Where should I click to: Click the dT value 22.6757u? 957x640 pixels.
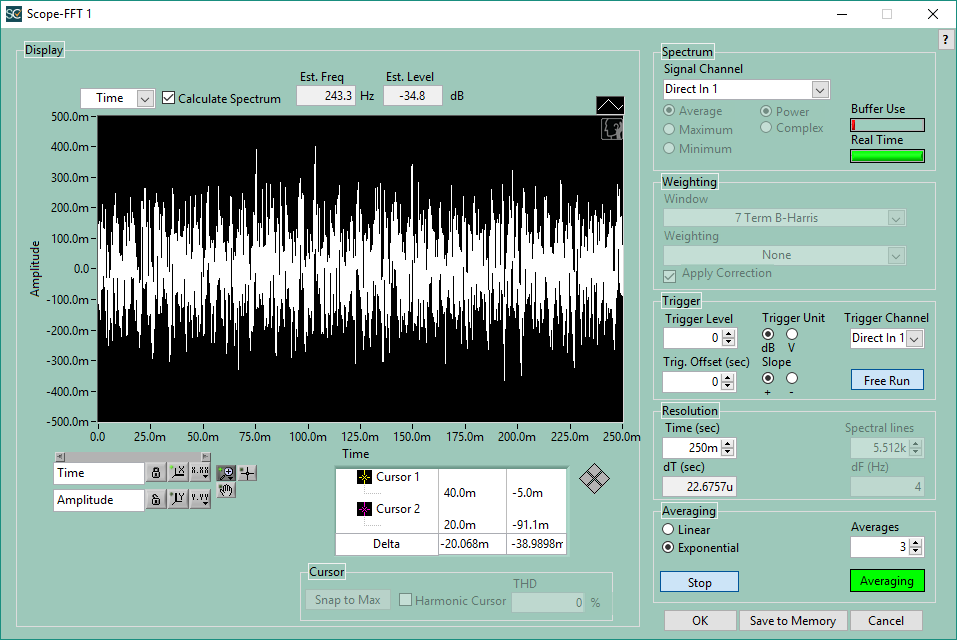tap(699, 486)
